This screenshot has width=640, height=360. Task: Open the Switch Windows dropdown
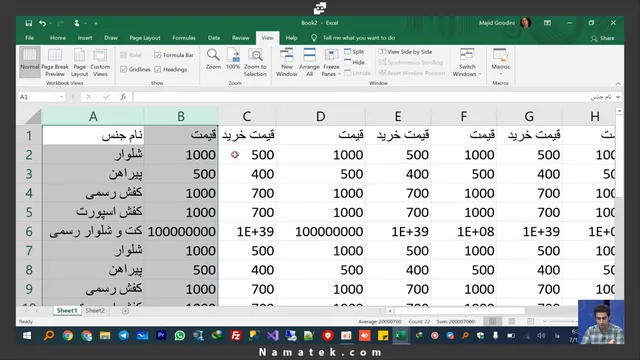(467, 62)
